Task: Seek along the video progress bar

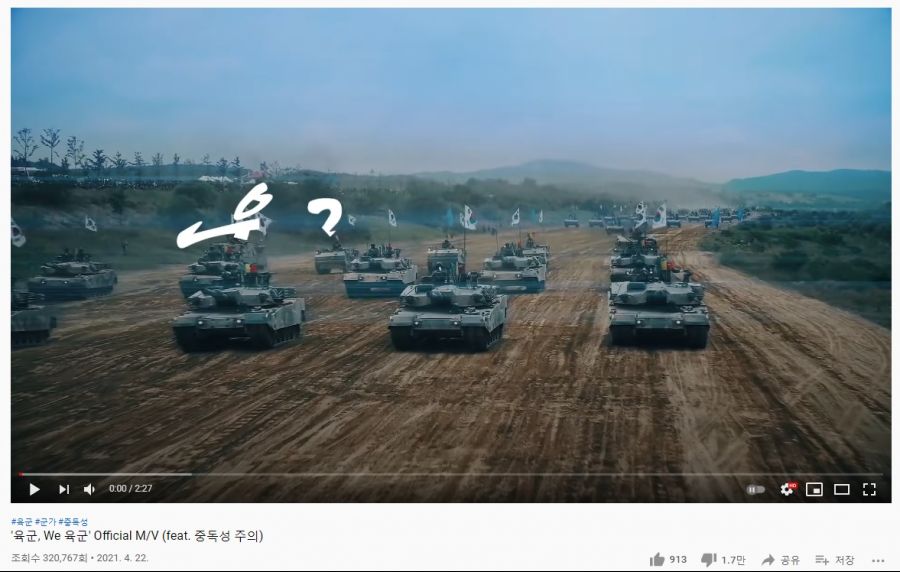Action: (x=451, y=474)
